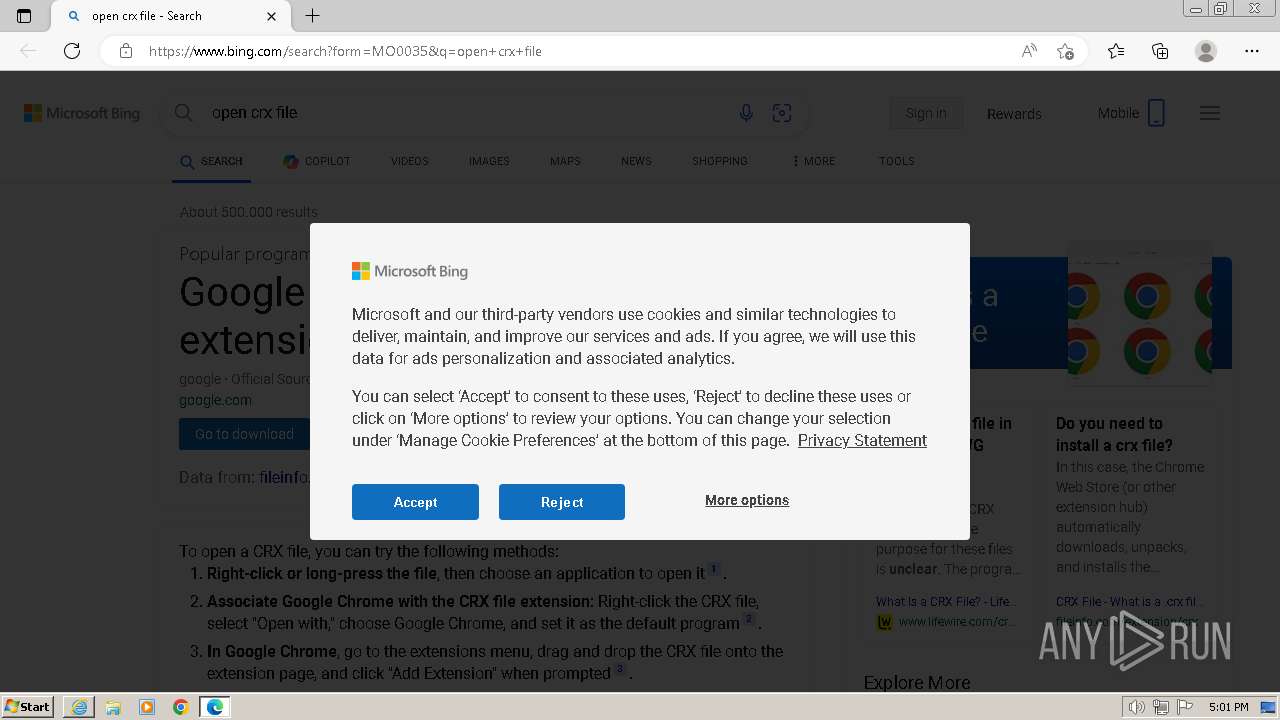Open 'What is a CRX File? - Life...' link

click(x=946, y=601)
